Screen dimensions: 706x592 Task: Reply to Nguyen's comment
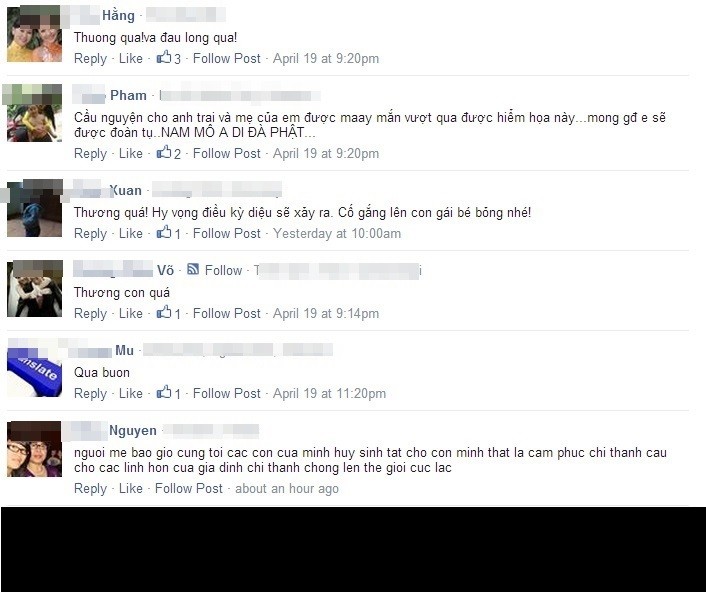[90, 489]
